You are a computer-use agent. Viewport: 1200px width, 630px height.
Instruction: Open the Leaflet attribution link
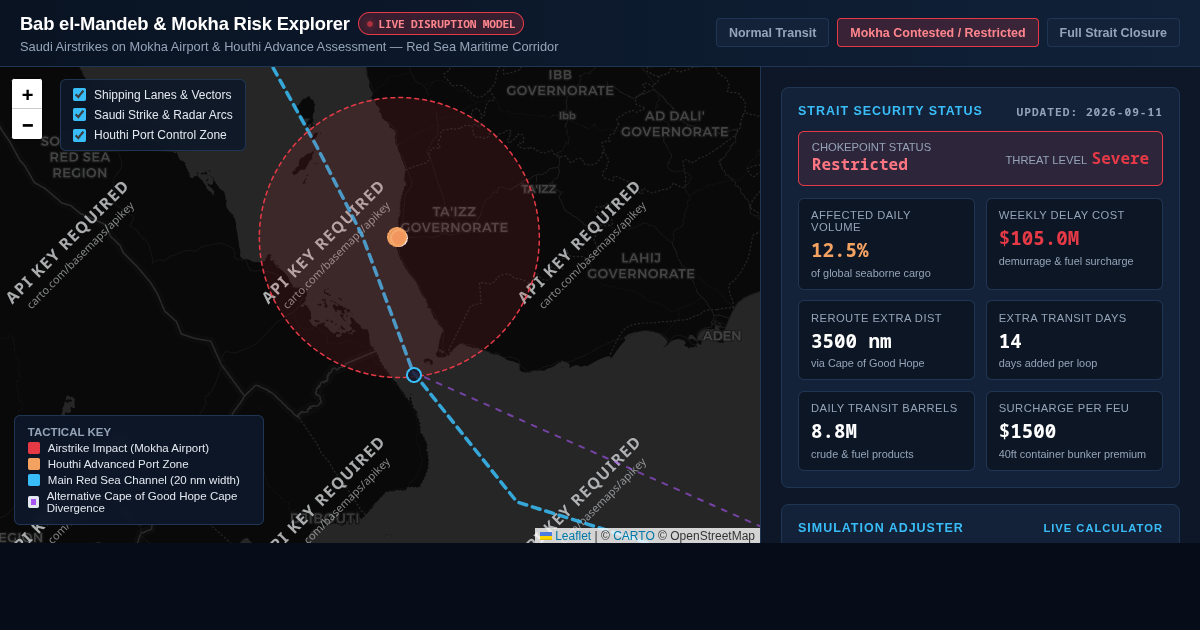pos(565,536)
